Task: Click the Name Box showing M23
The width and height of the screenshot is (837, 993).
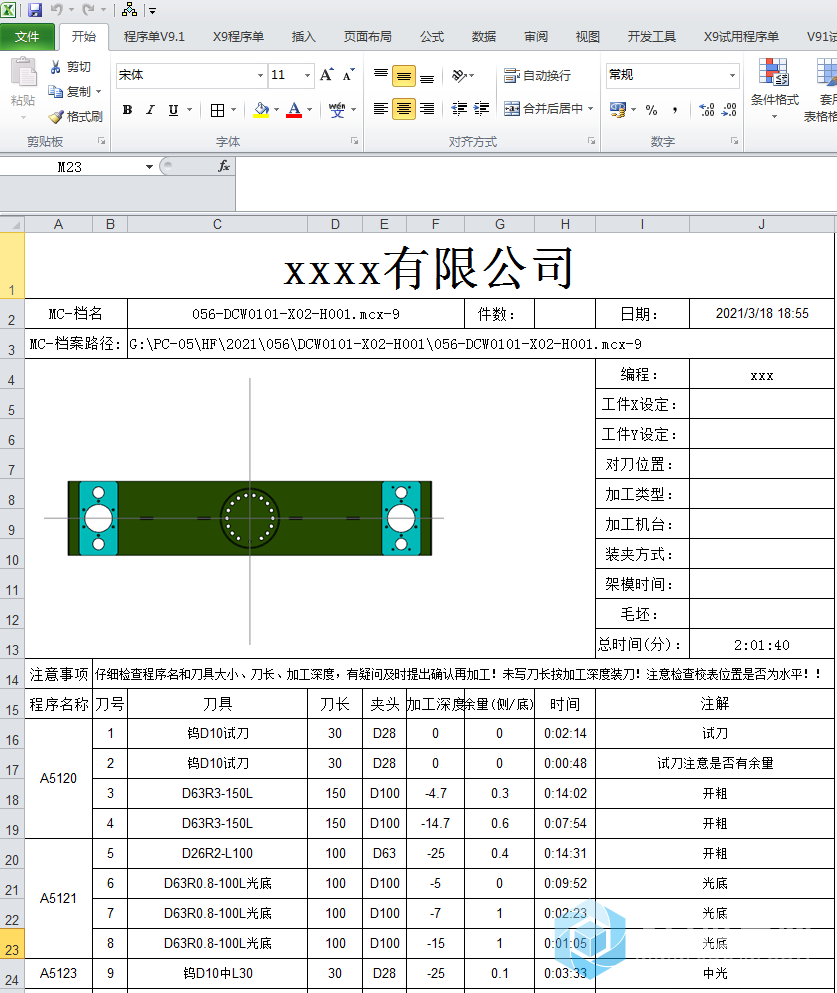Action: (71, 167)
